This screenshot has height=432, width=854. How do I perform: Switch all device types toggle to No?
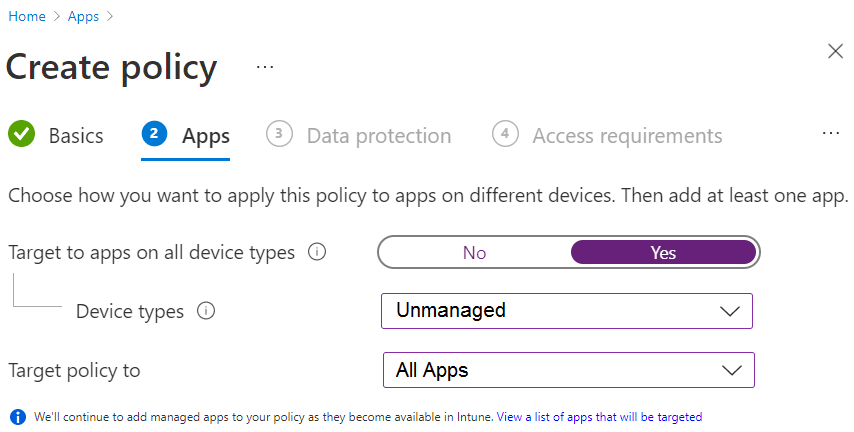474,253
